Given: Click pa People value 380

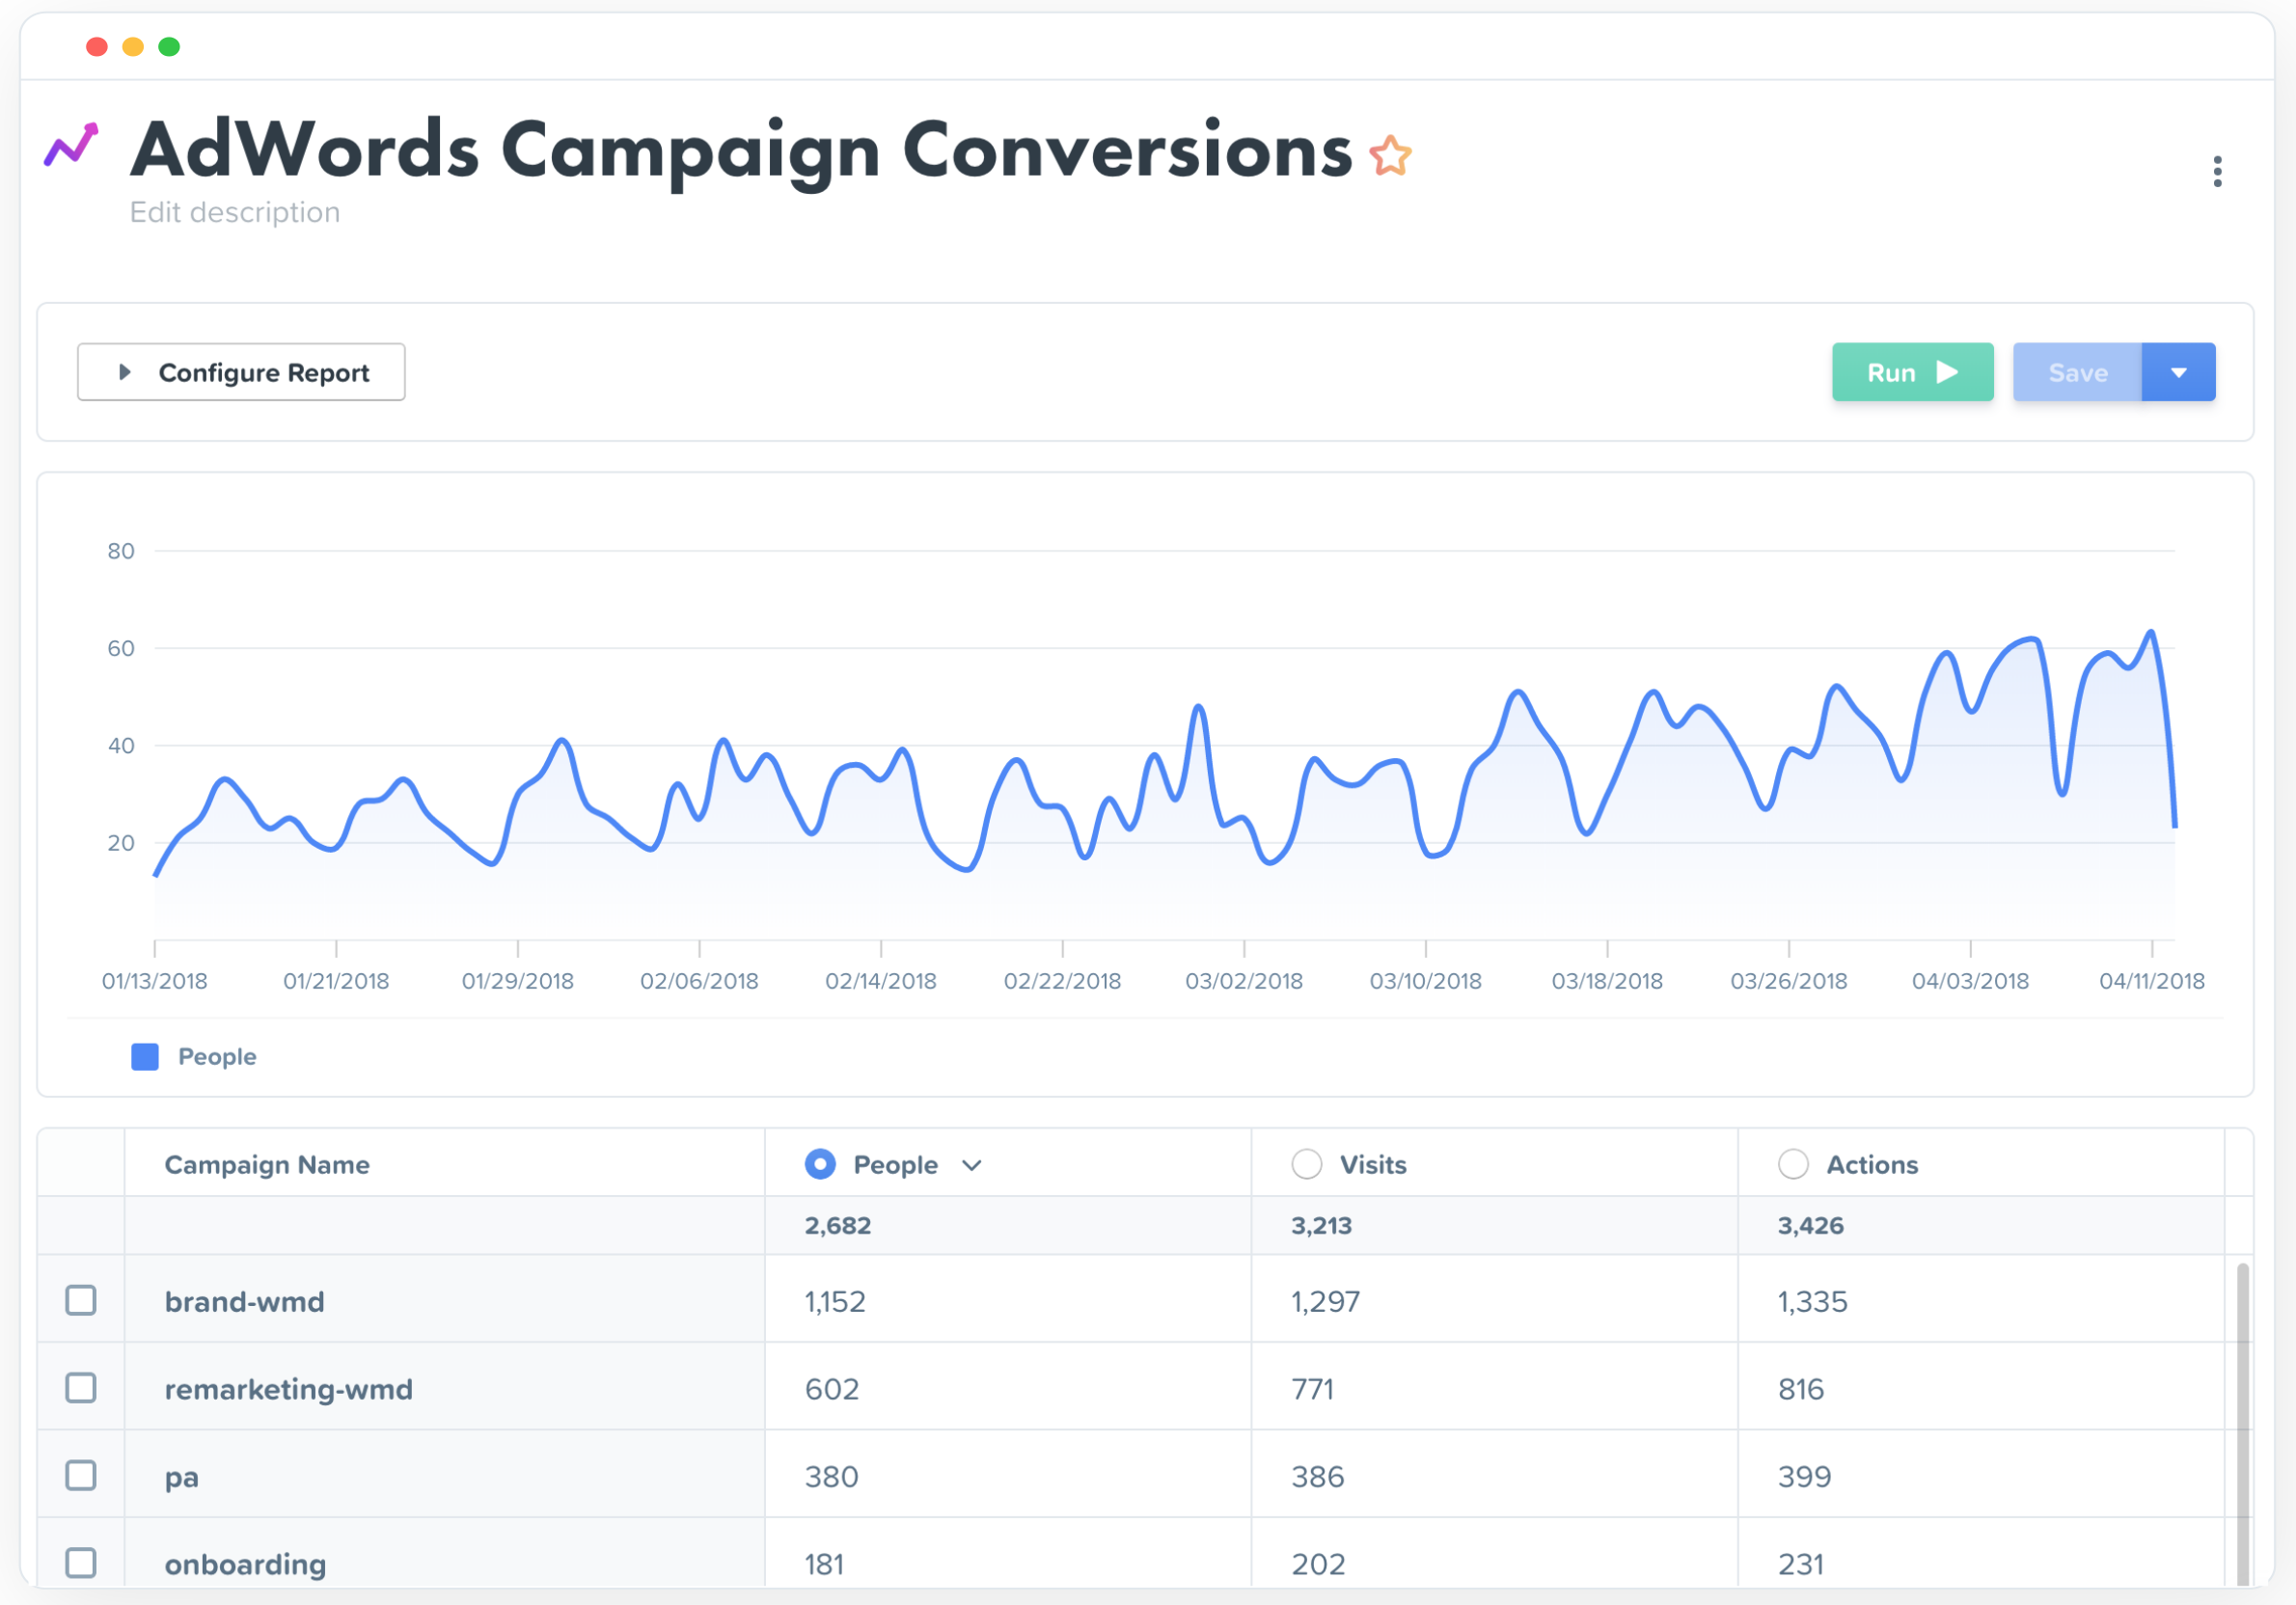Looking at the screenshot, I should 832,1477.
